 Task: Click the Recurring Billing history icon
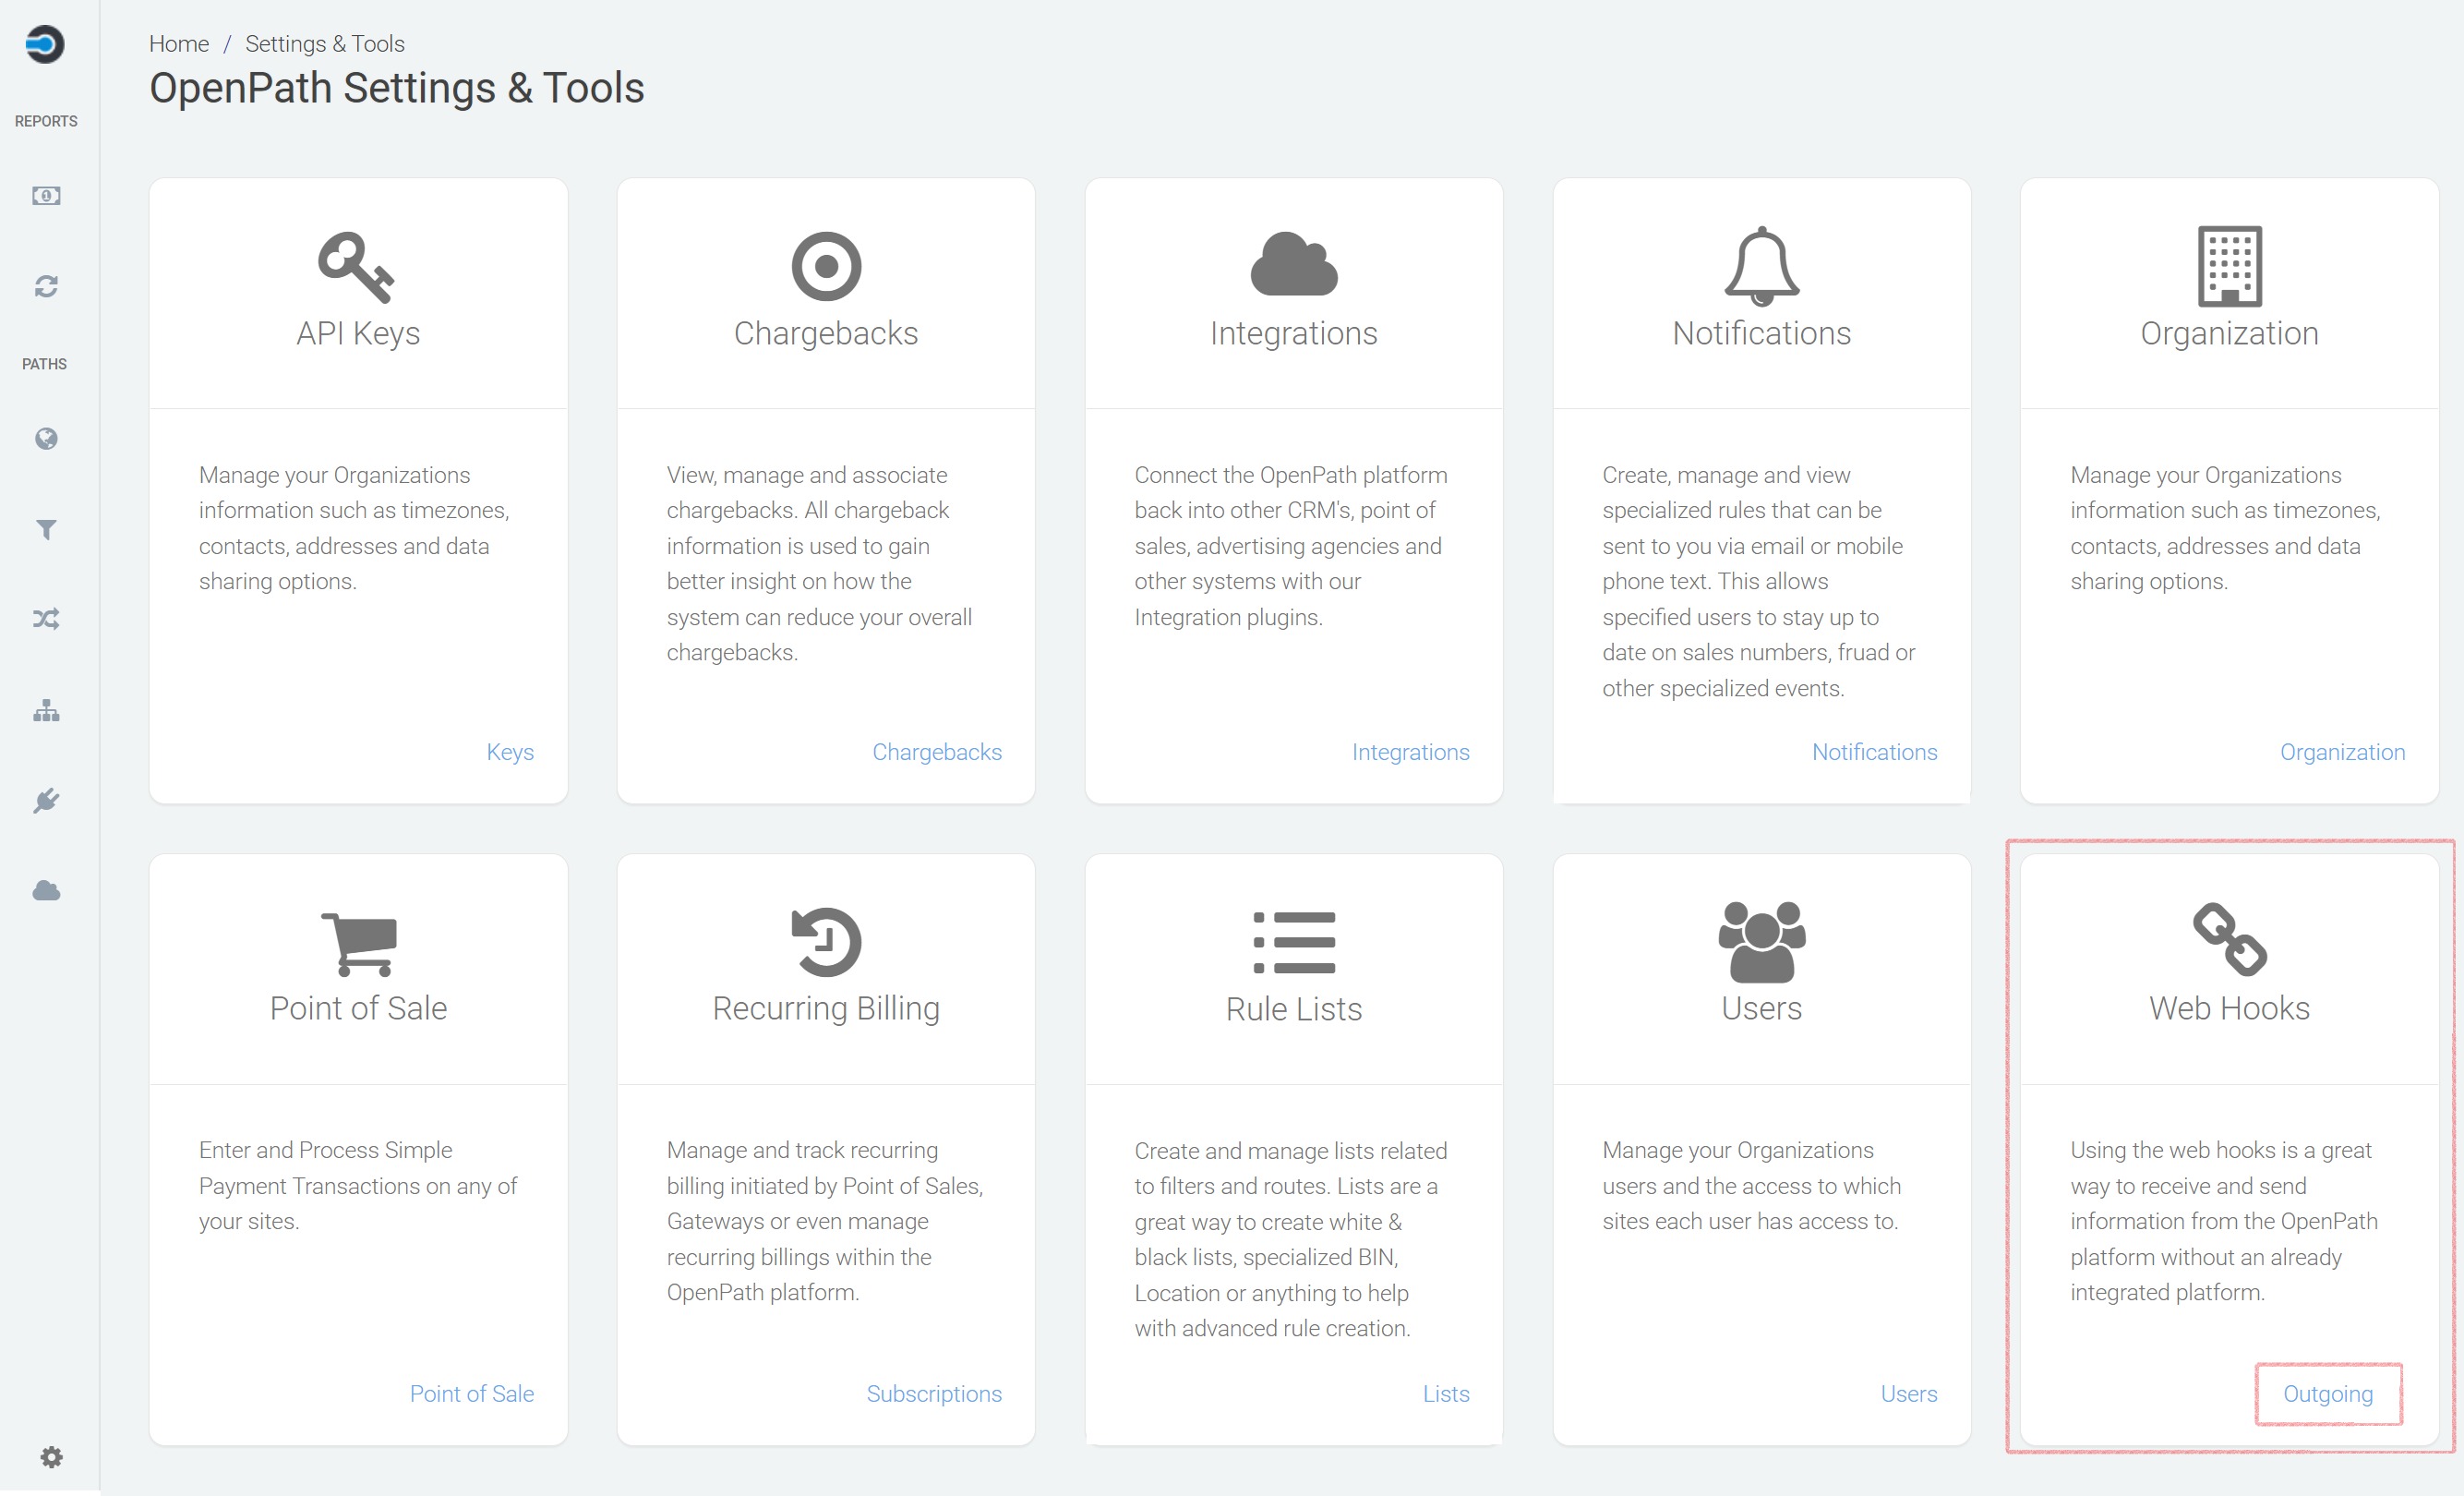click(826, 941)
